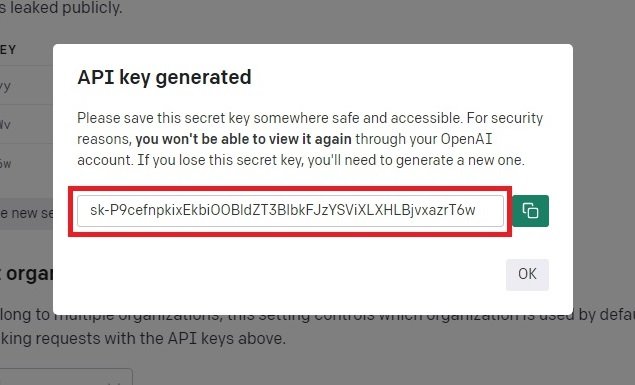Image resolution: width=635 pixels, height=385 pixels.
Task: Click the default organization heading behind dialog
Action: [26, 274]
